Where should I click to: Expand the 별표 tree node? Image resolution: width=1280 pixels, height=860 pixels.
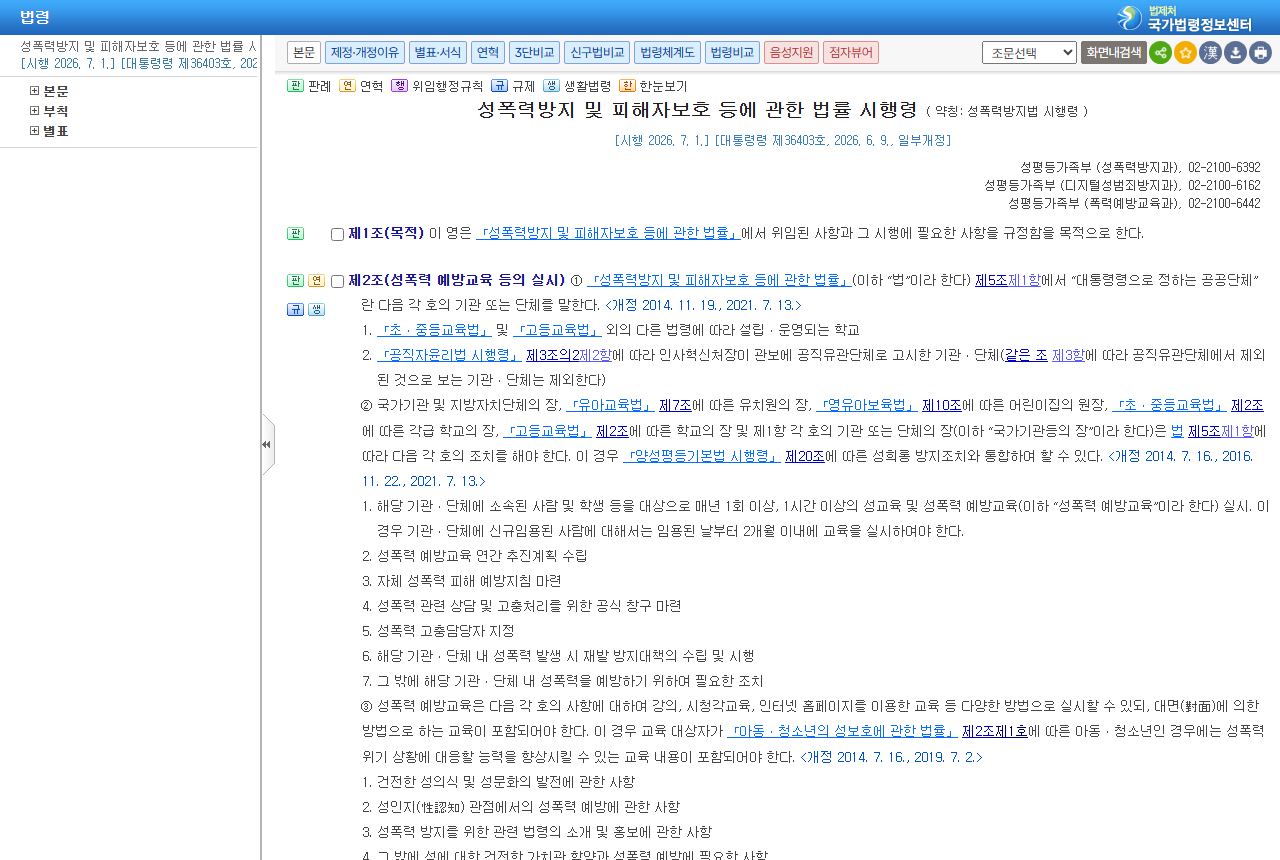(35, 131)
